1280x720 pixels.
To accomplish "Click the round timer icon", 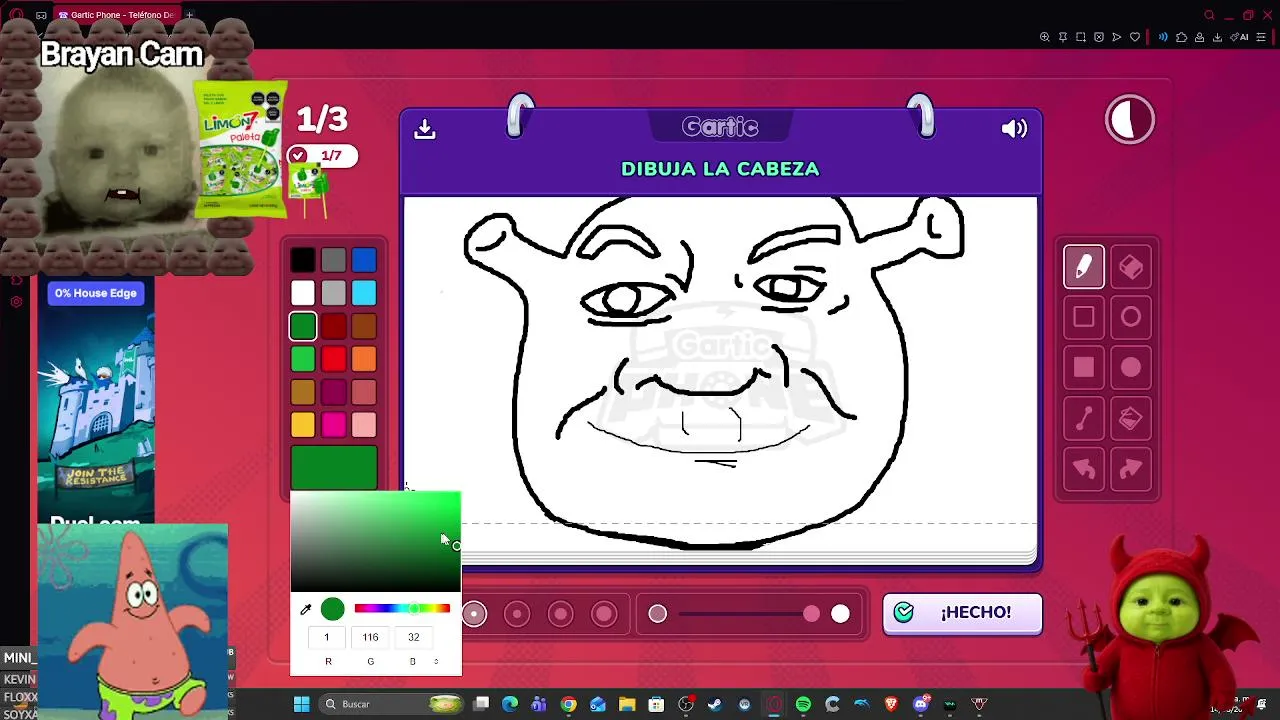I will (1130, 120).
